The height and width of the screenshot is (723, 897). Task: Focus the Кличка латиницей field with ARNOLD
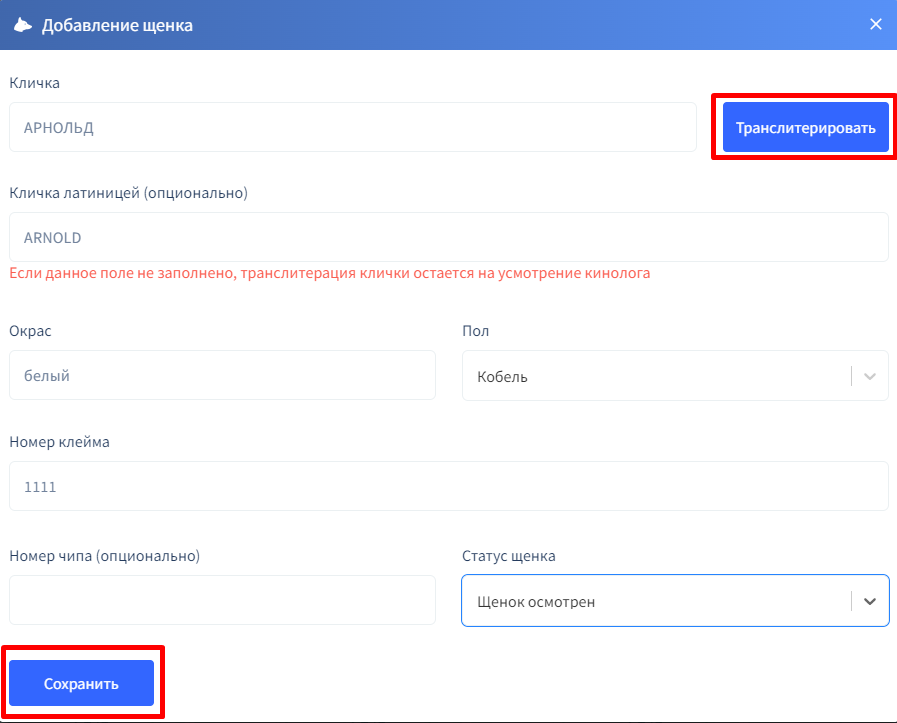coord(448,238)
